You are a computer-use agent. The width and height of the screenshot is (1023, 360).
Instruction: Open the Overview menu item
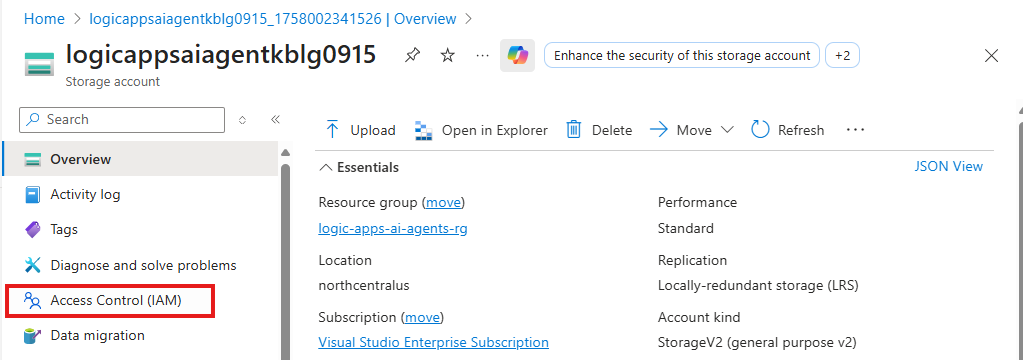click(140, 159)
